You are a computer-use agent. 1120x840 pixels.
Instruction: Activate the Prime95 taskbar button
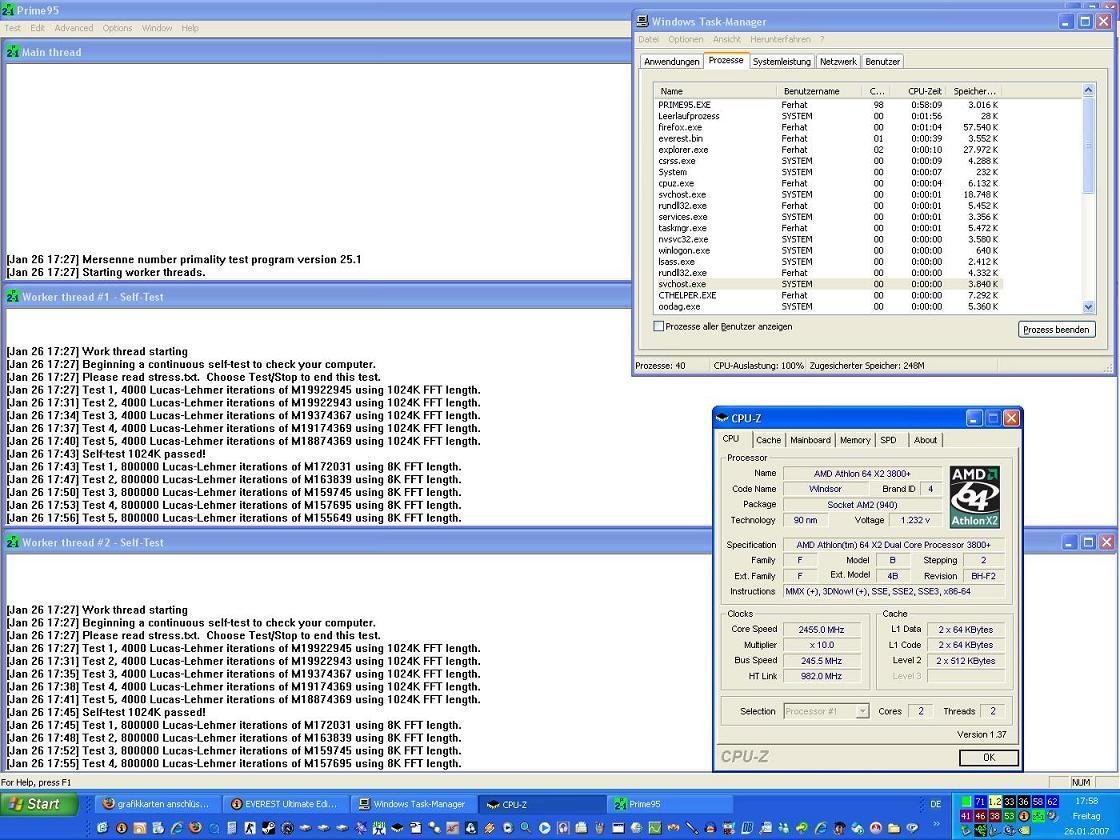670,804
